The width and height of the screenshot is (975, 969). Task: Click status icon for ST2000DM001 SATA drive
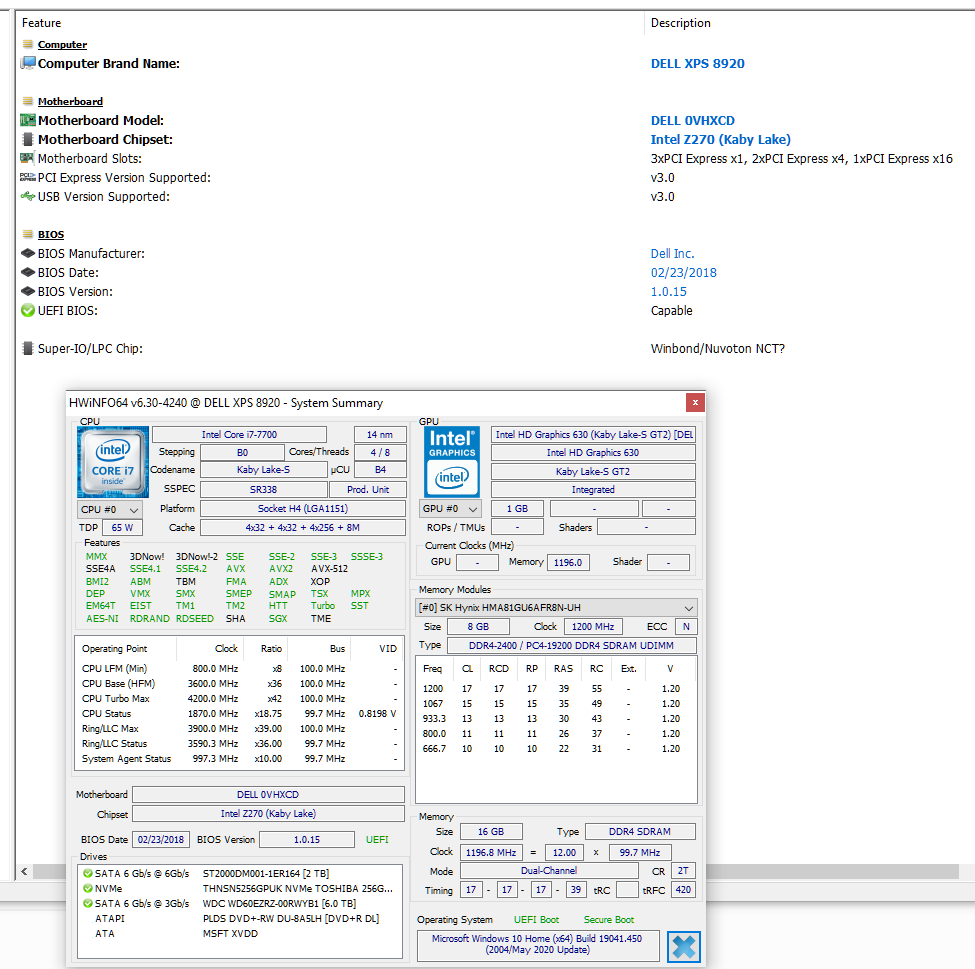point(88,873)
